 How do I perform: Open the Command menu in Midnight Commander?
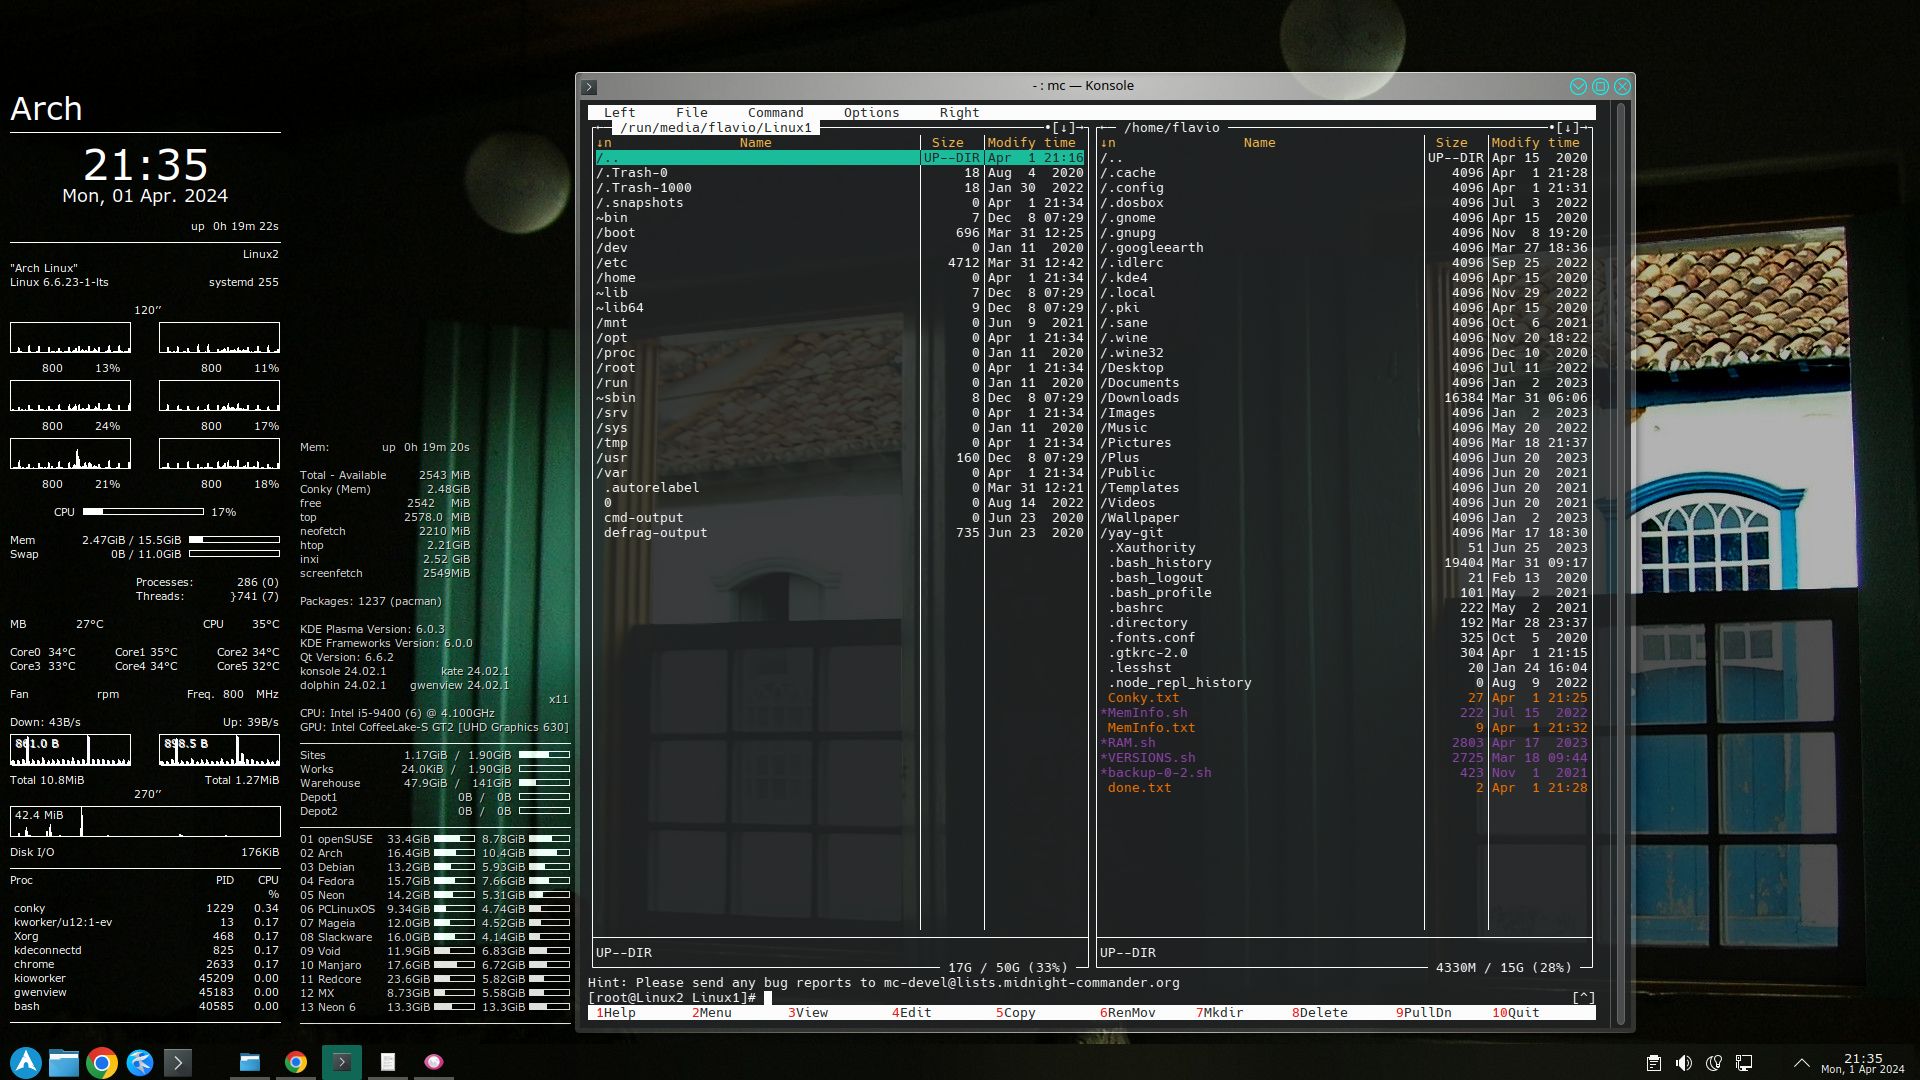pyautogui.click(x=775, y=113)
